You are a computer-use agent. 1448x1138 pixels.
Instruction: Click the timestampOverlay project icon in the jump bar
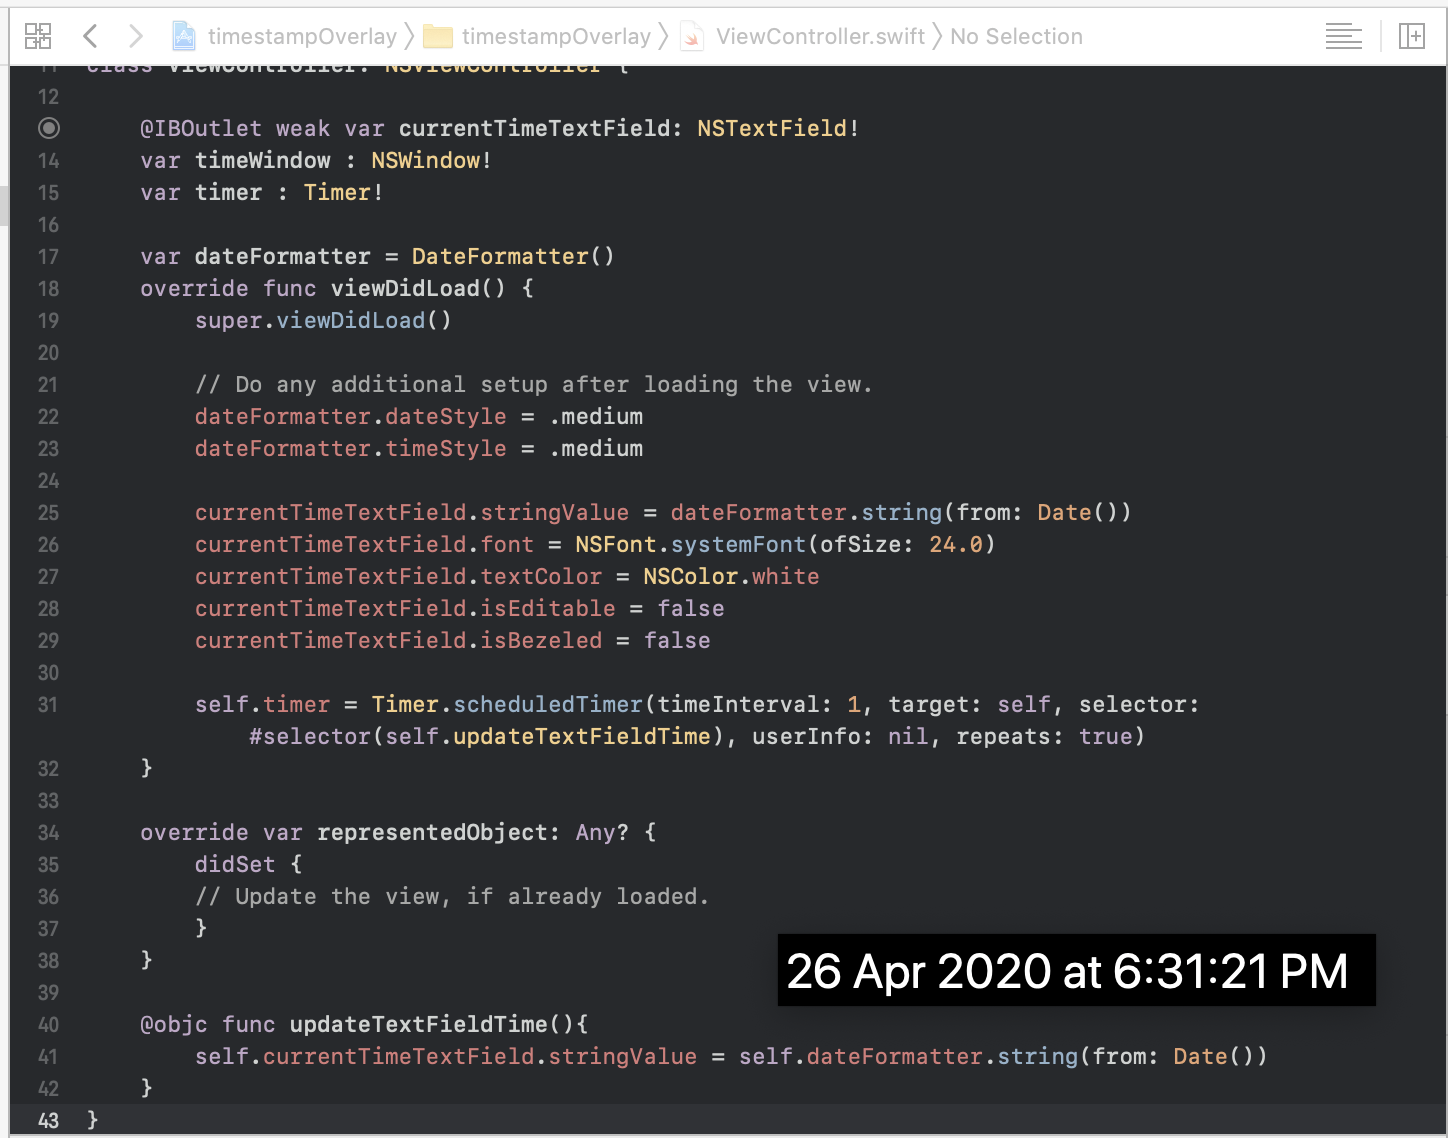184,37
